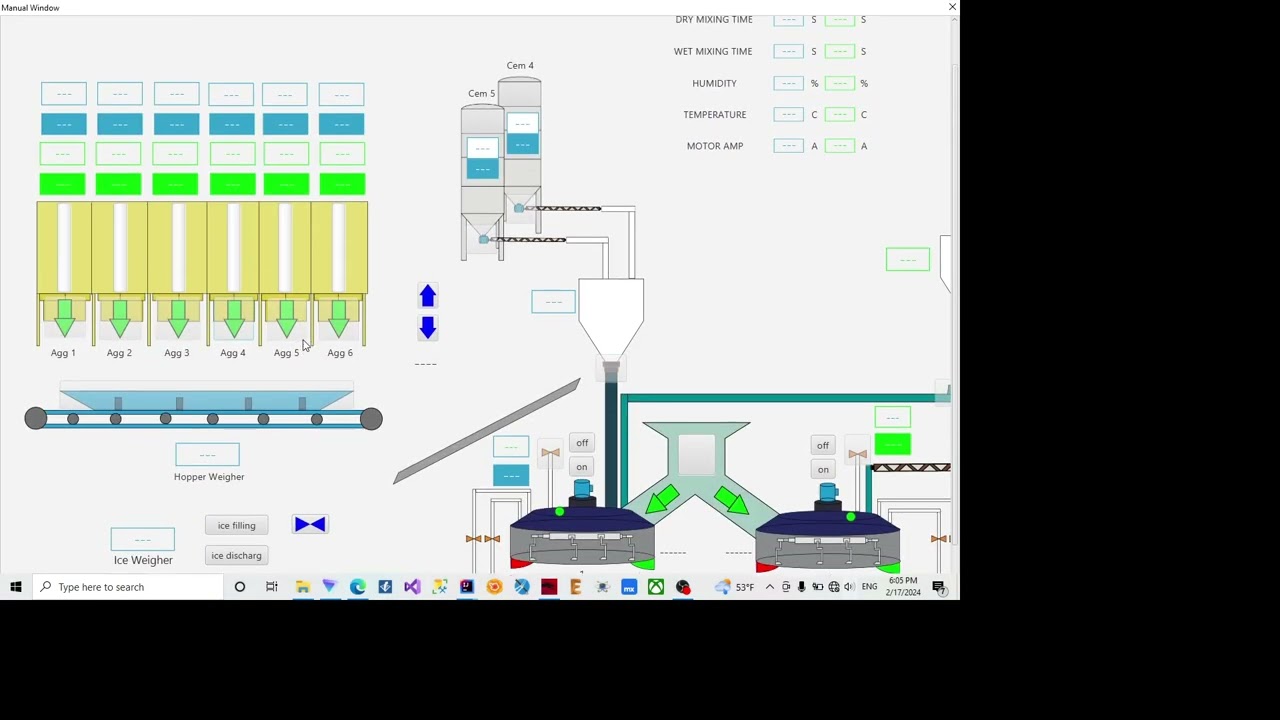Click the Agg 4 label
Image resolution: width=1280 pixels, height=720 pixels.
[x=232, y=353]
